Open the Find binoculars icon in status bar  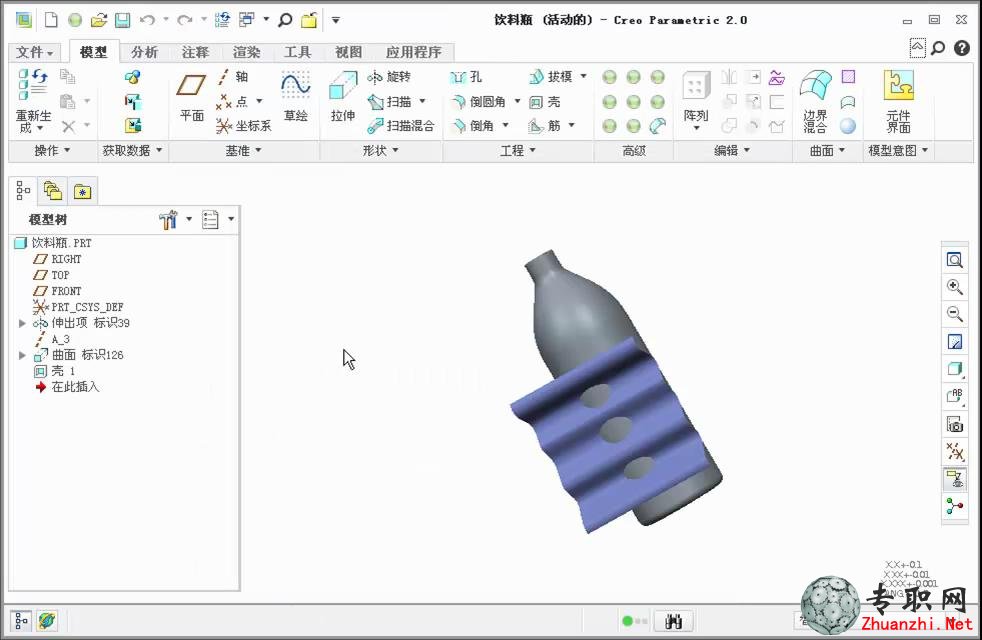(673, 621)
